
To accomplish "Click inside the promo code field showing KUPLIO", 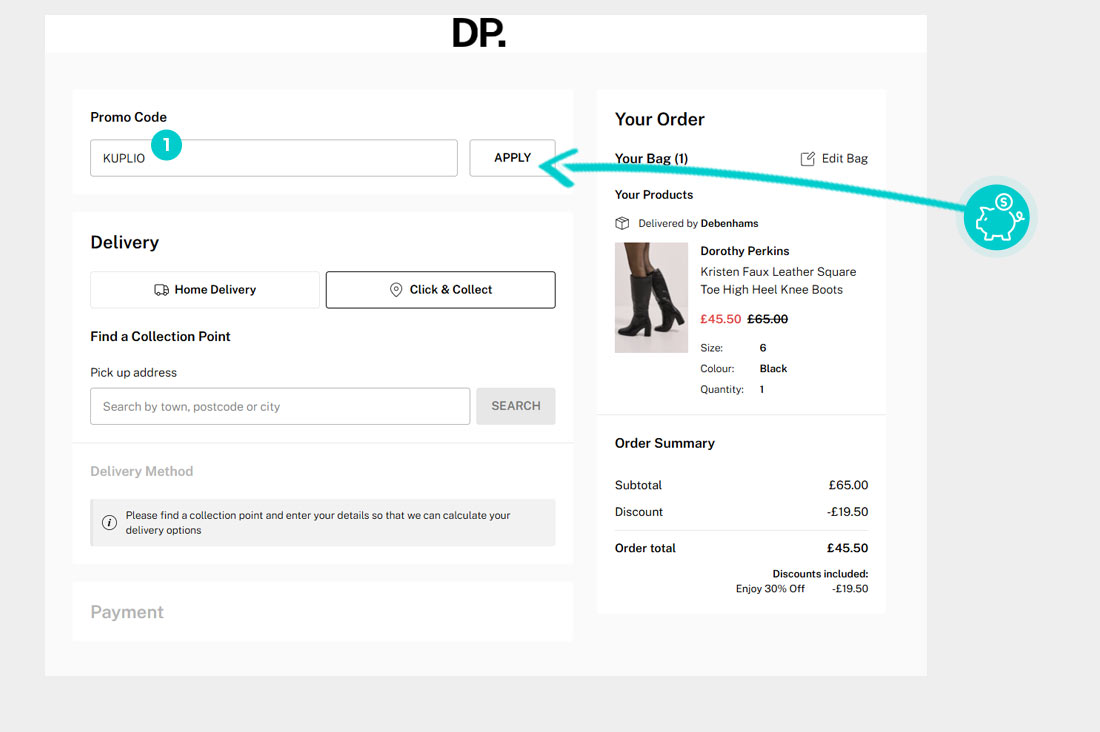I will (273, 157).
